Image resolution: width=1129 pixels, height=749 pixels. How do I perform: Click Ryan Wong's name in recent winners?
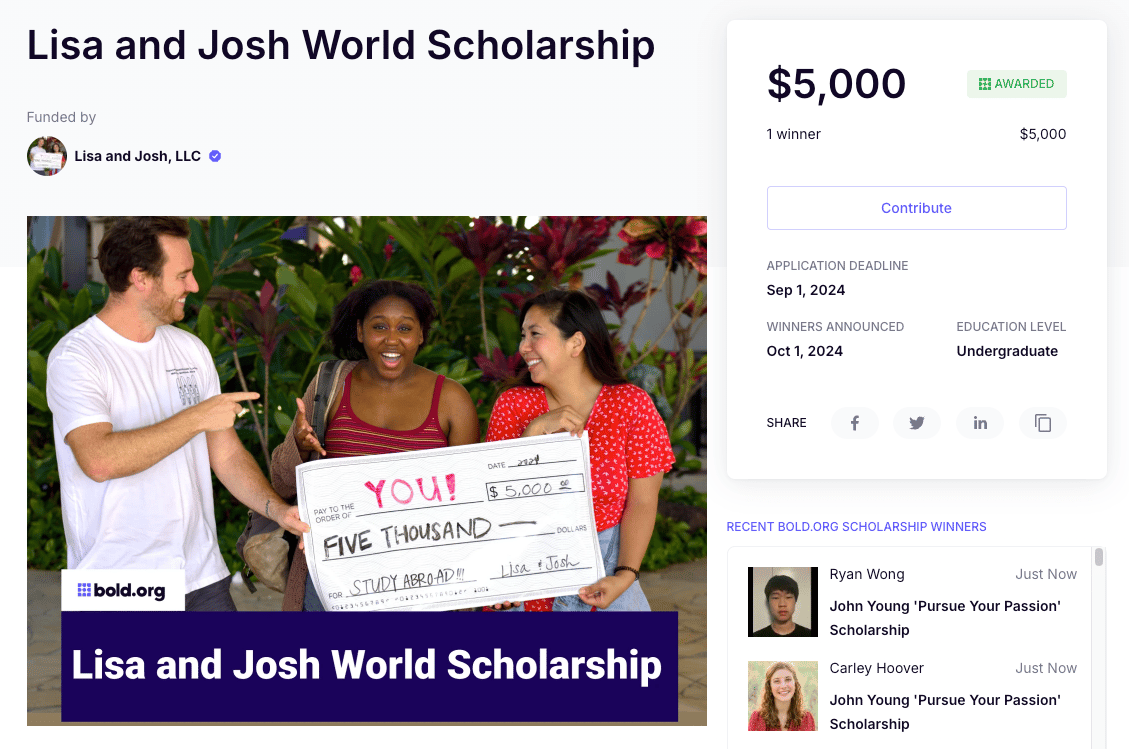click(867, 574)
